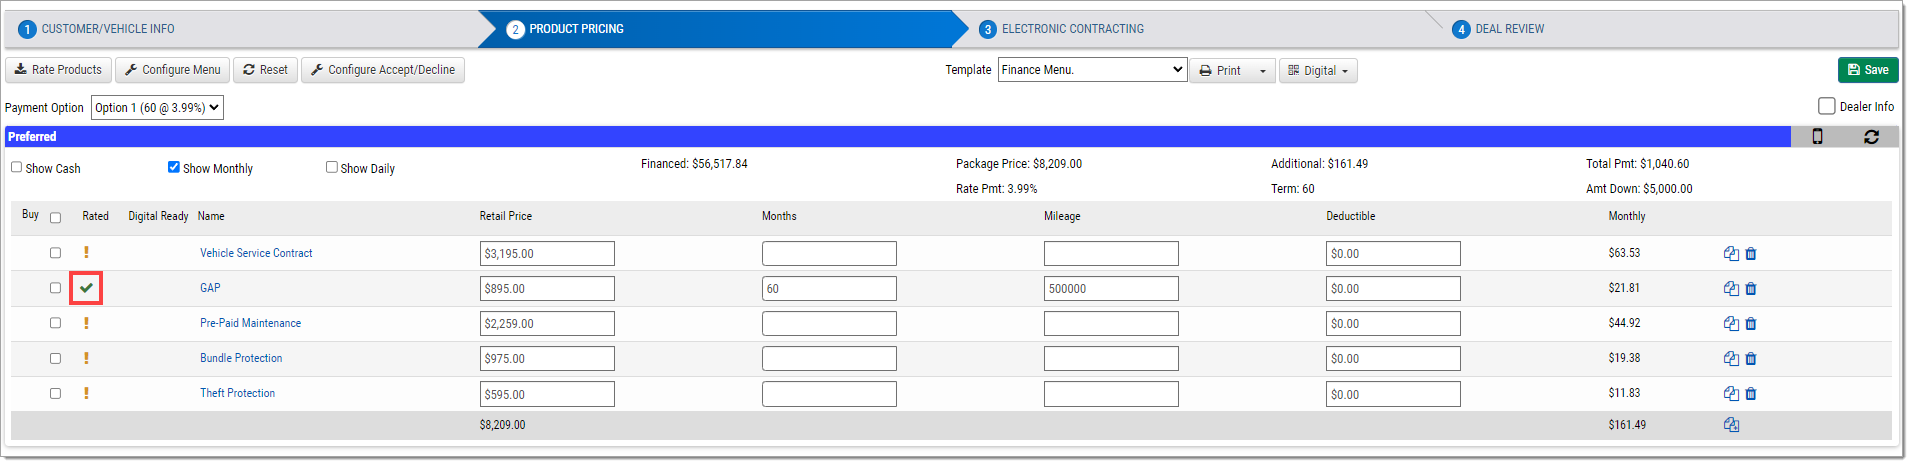The height and width of the screenshot is (464, 1910).
Task: Check the Dealer Info checkbox
Action: click(x=1826, y=106)
